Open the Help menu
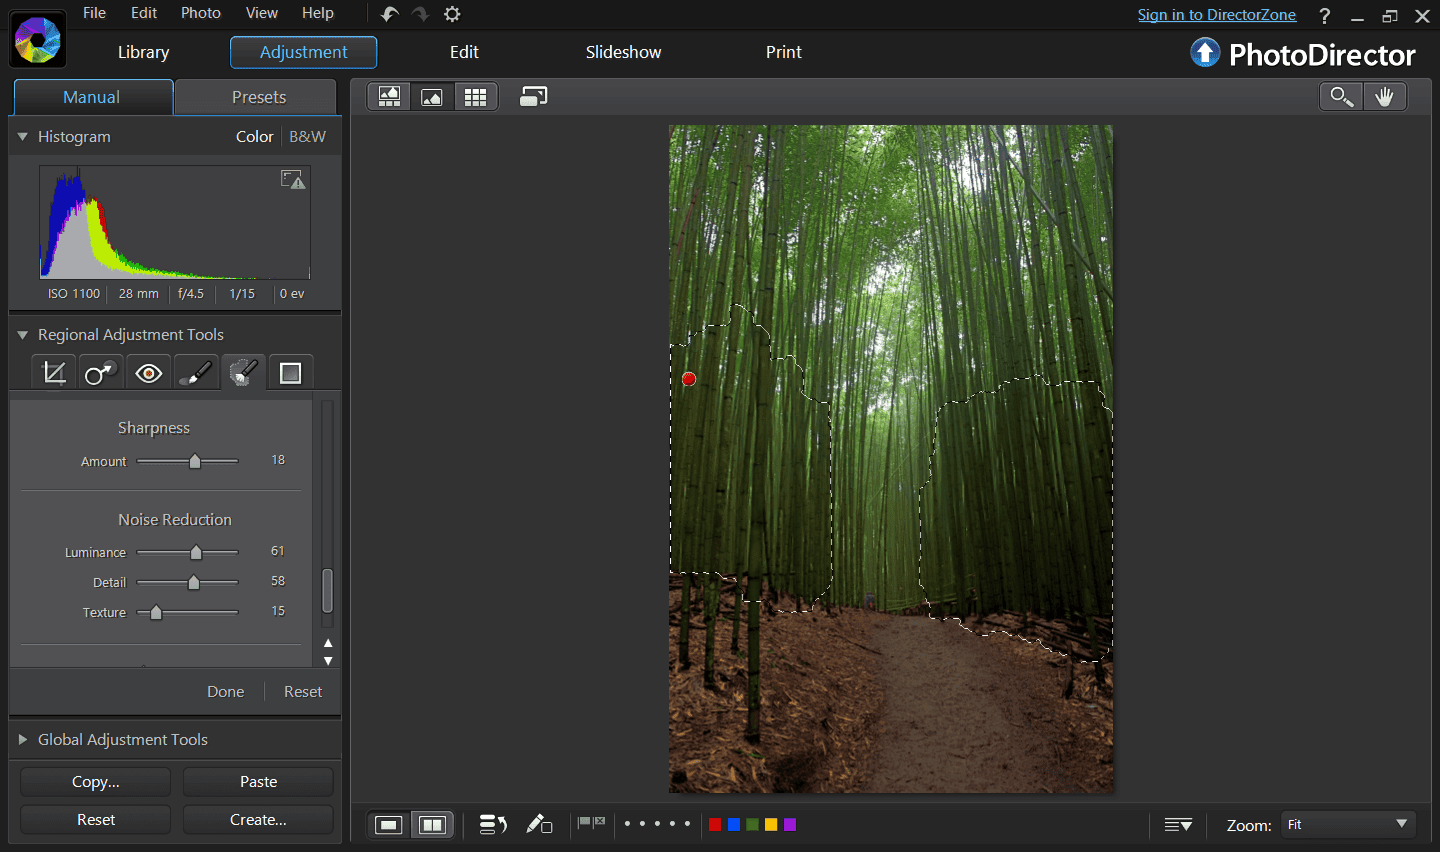Image resolution: width=1440 pixels, height=852 pixels. (318, 13)
